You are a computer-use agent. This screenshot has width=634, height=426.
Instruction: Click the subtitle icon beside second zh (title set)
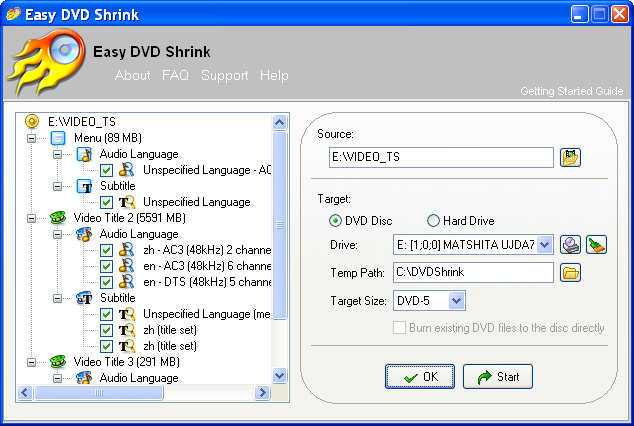127,346
